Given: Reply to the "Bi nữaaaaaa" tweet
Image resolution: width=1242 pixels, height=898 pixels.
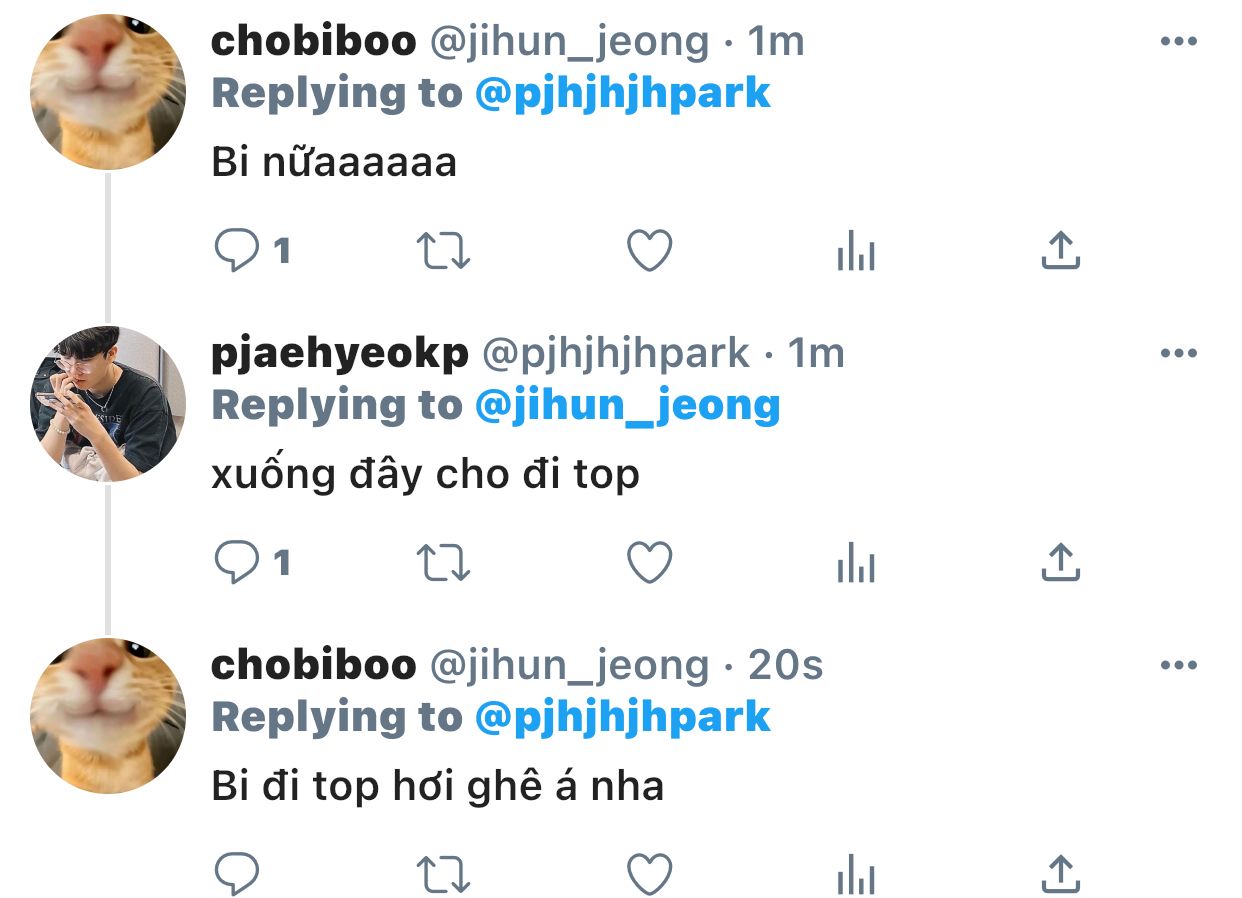Looking at the screenshot, I should pyautogui.click(x=237, y=251).
